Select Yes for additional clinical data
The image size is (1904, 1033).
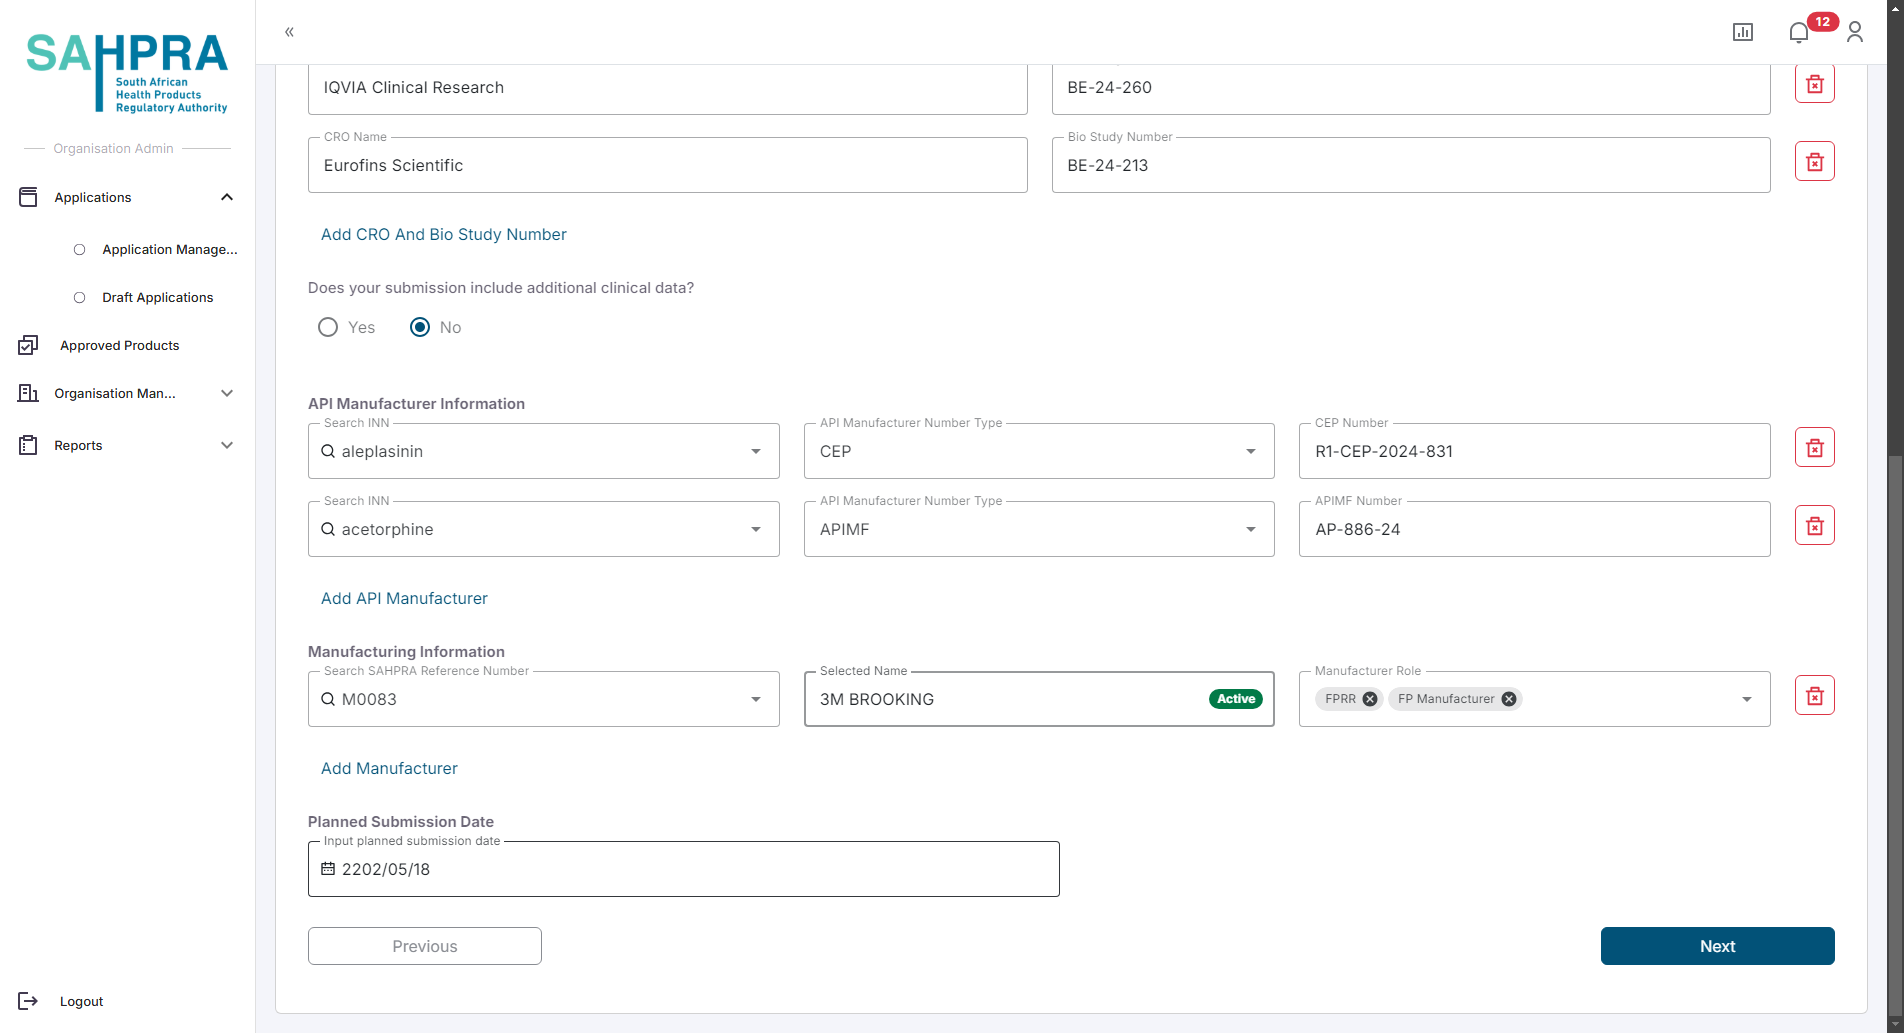coord(328,327)
